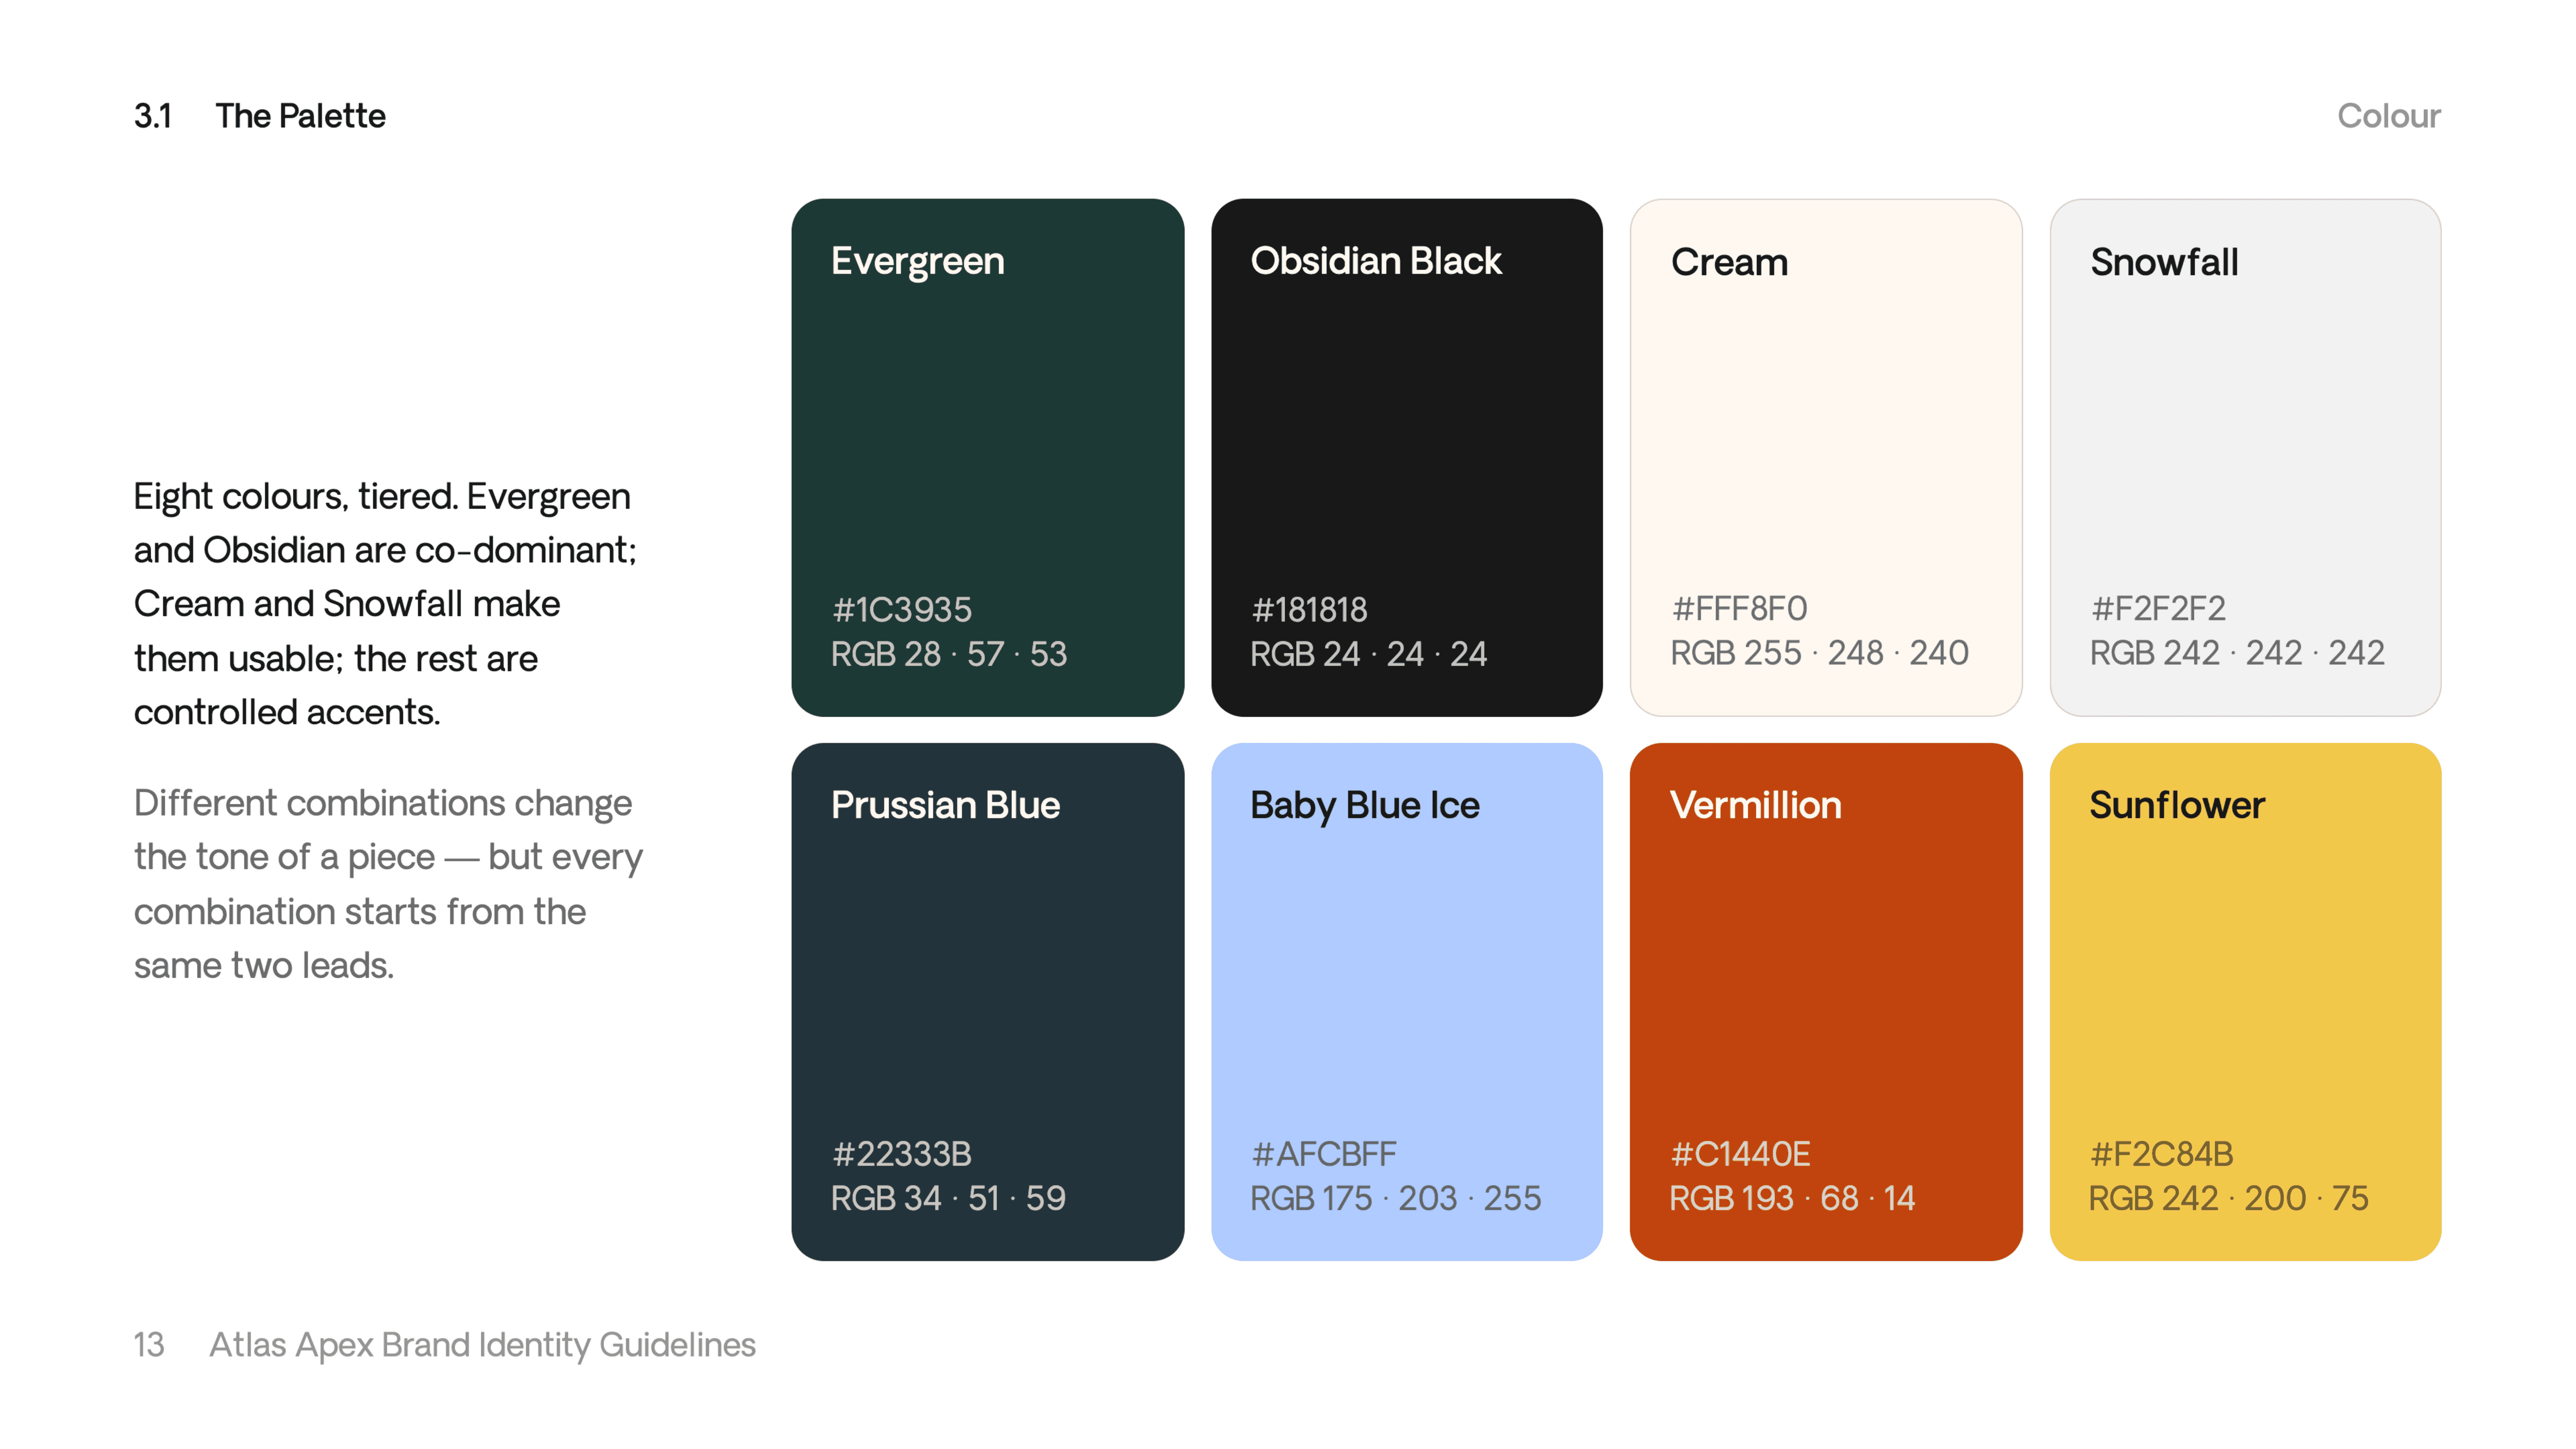This screenshot has height=1449, width=2576.
Task: Click the paragraph starting Different combinations change
Action: click(x=388, y=884)
